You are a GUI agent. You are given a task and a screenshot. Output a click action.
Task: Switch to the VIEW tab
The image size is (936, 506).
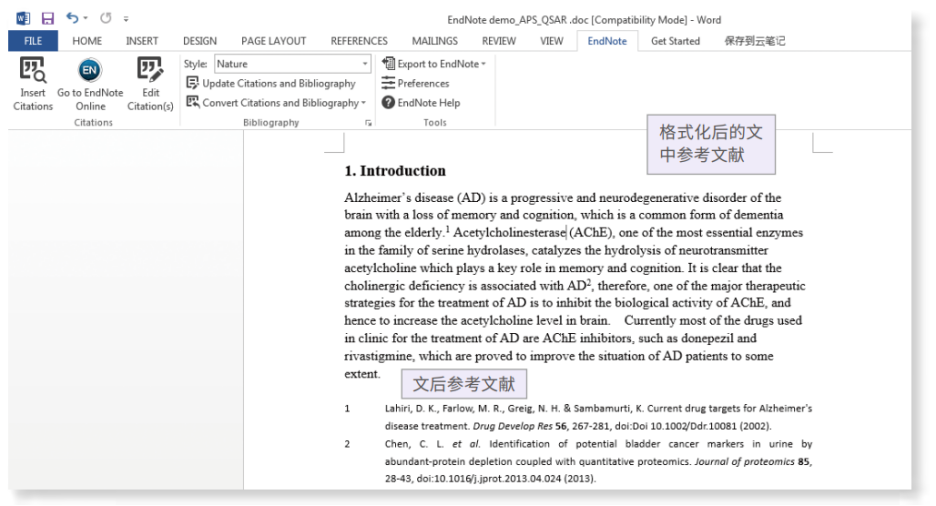[552, 41]
